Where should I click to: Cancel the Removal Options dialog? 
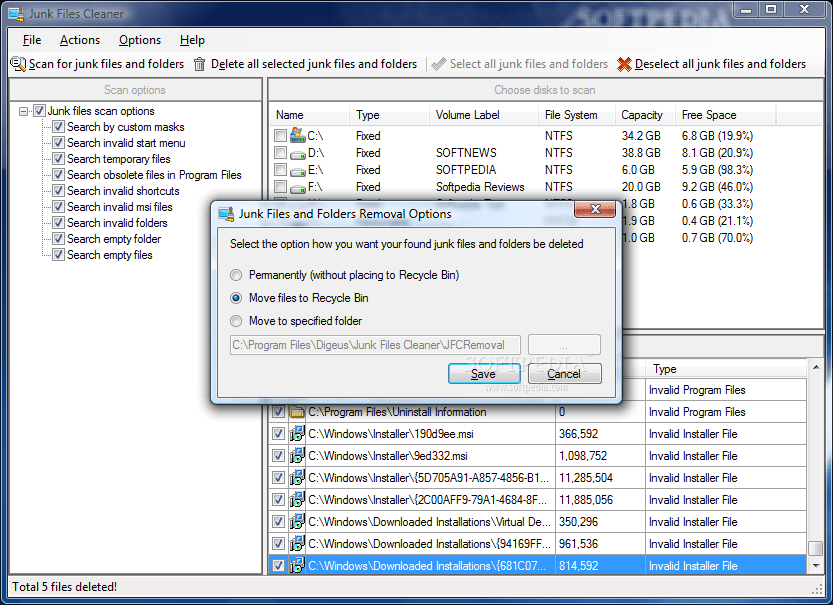point(565,373)
